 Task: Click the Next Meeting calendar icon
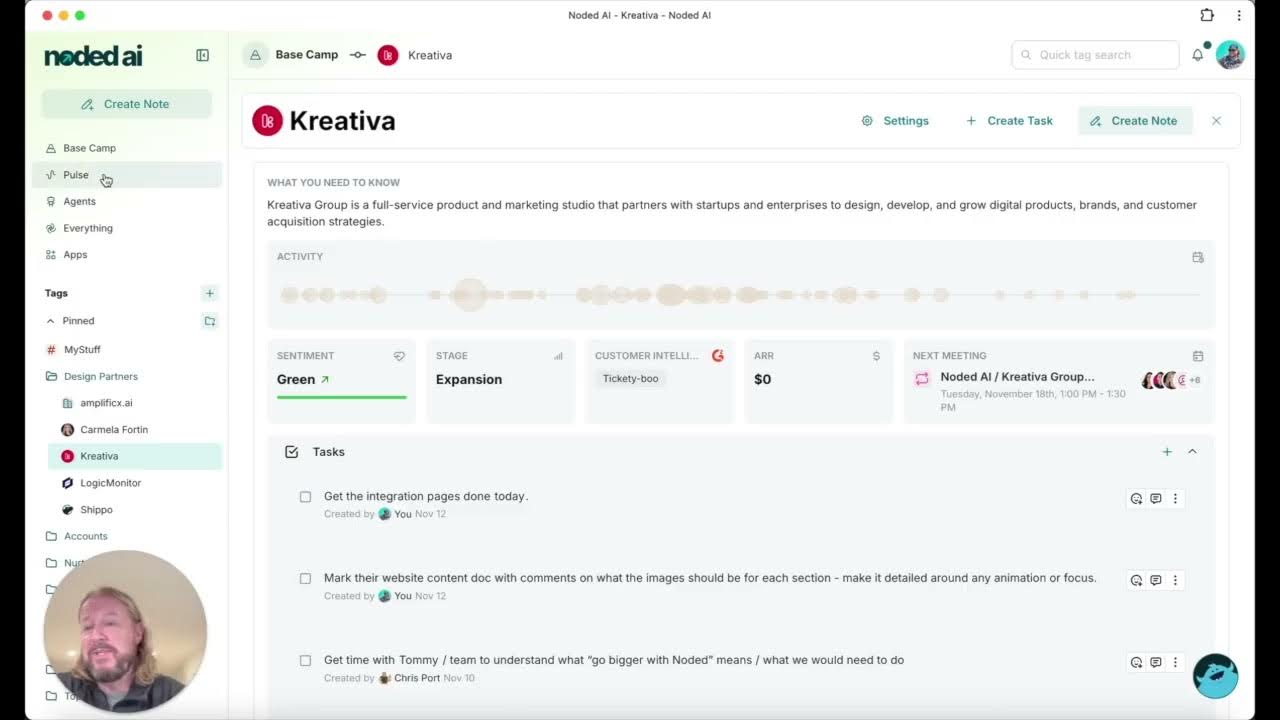pos(1198,356)
